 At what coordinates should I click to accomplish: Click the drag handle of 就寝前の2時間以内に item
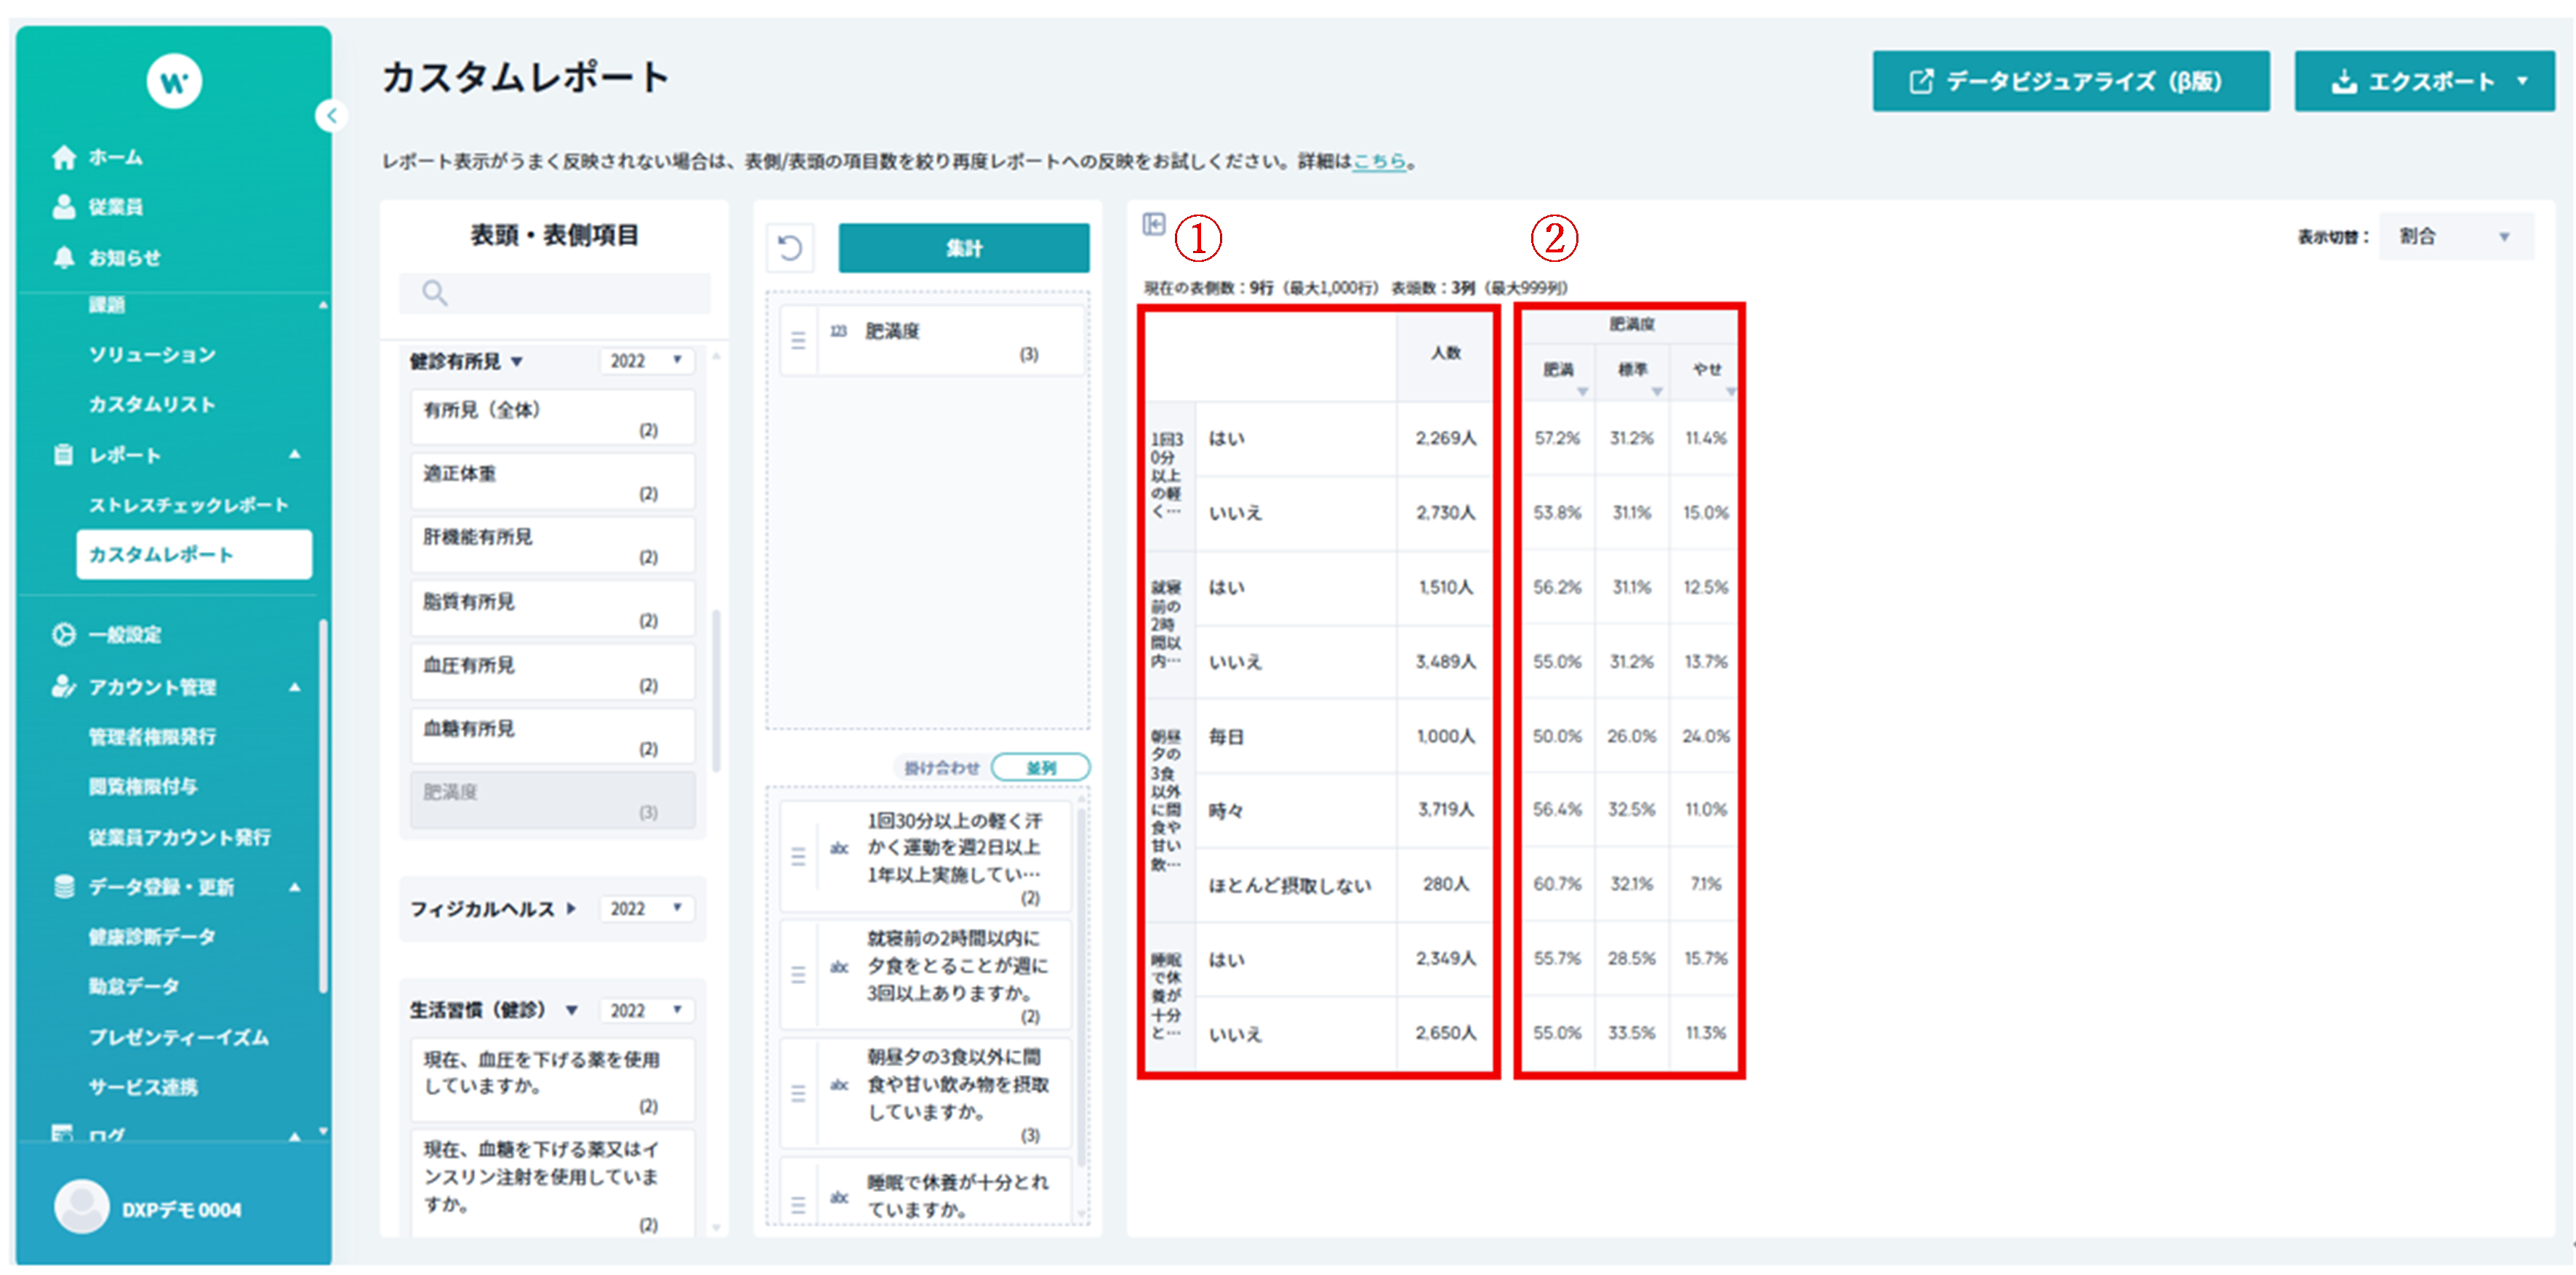point(798,975)
